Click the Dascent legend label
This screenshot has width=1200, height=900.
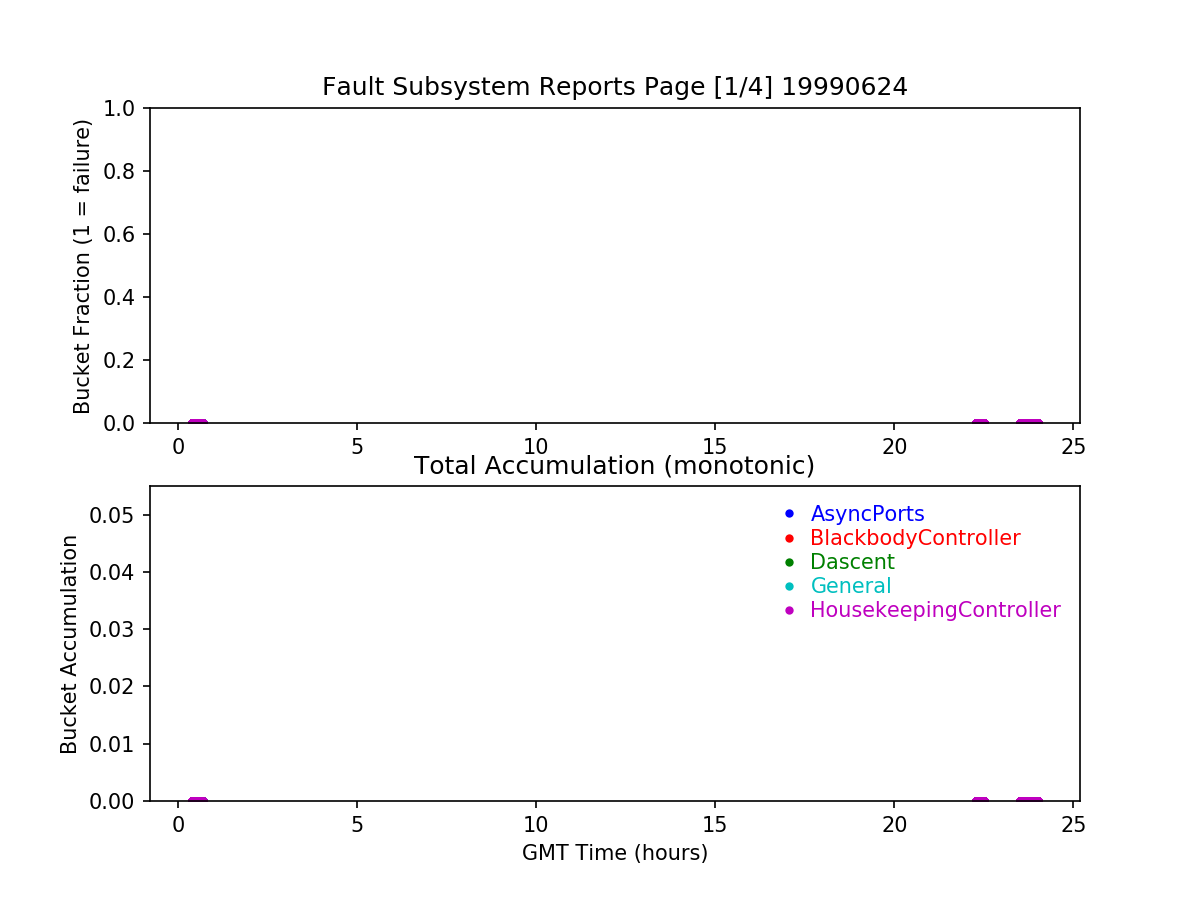(x=852, y=562)
